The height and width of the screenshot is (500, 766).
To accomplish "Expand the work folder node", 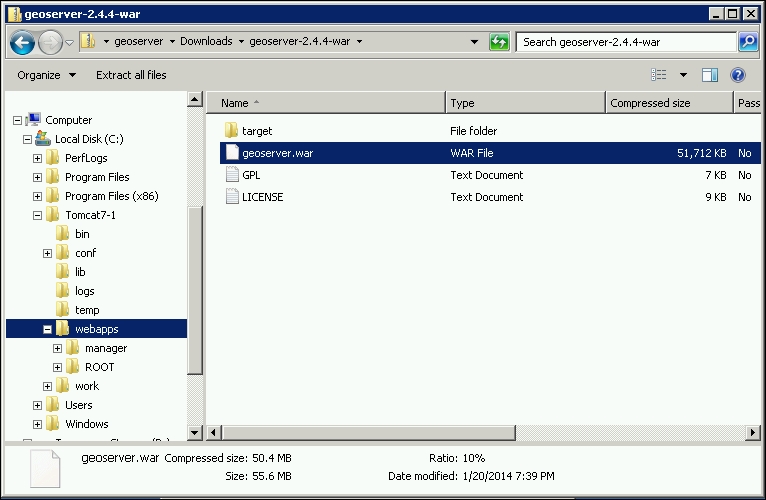I will (47, 387).
